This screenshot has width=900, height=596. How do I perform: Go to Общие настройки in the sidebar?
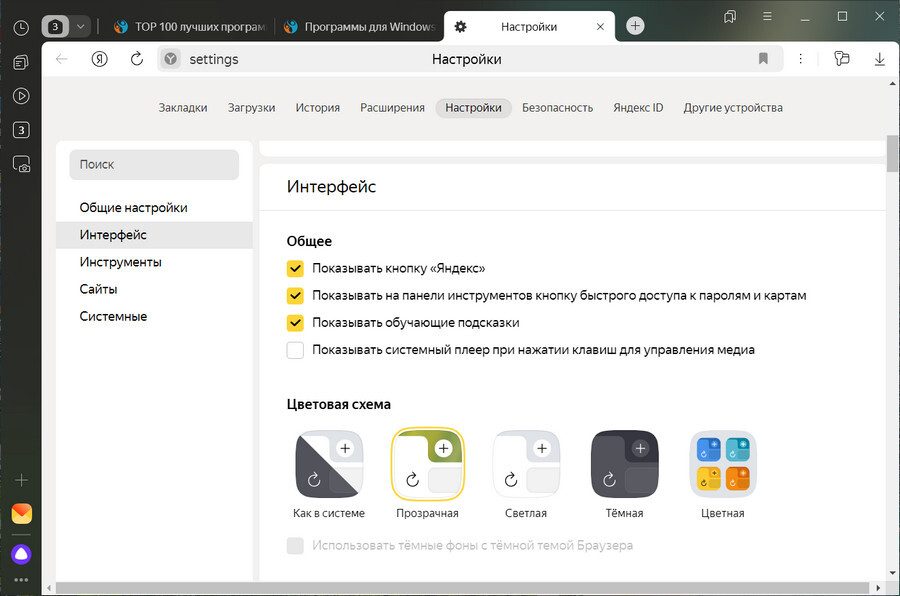tap(154, 208)
